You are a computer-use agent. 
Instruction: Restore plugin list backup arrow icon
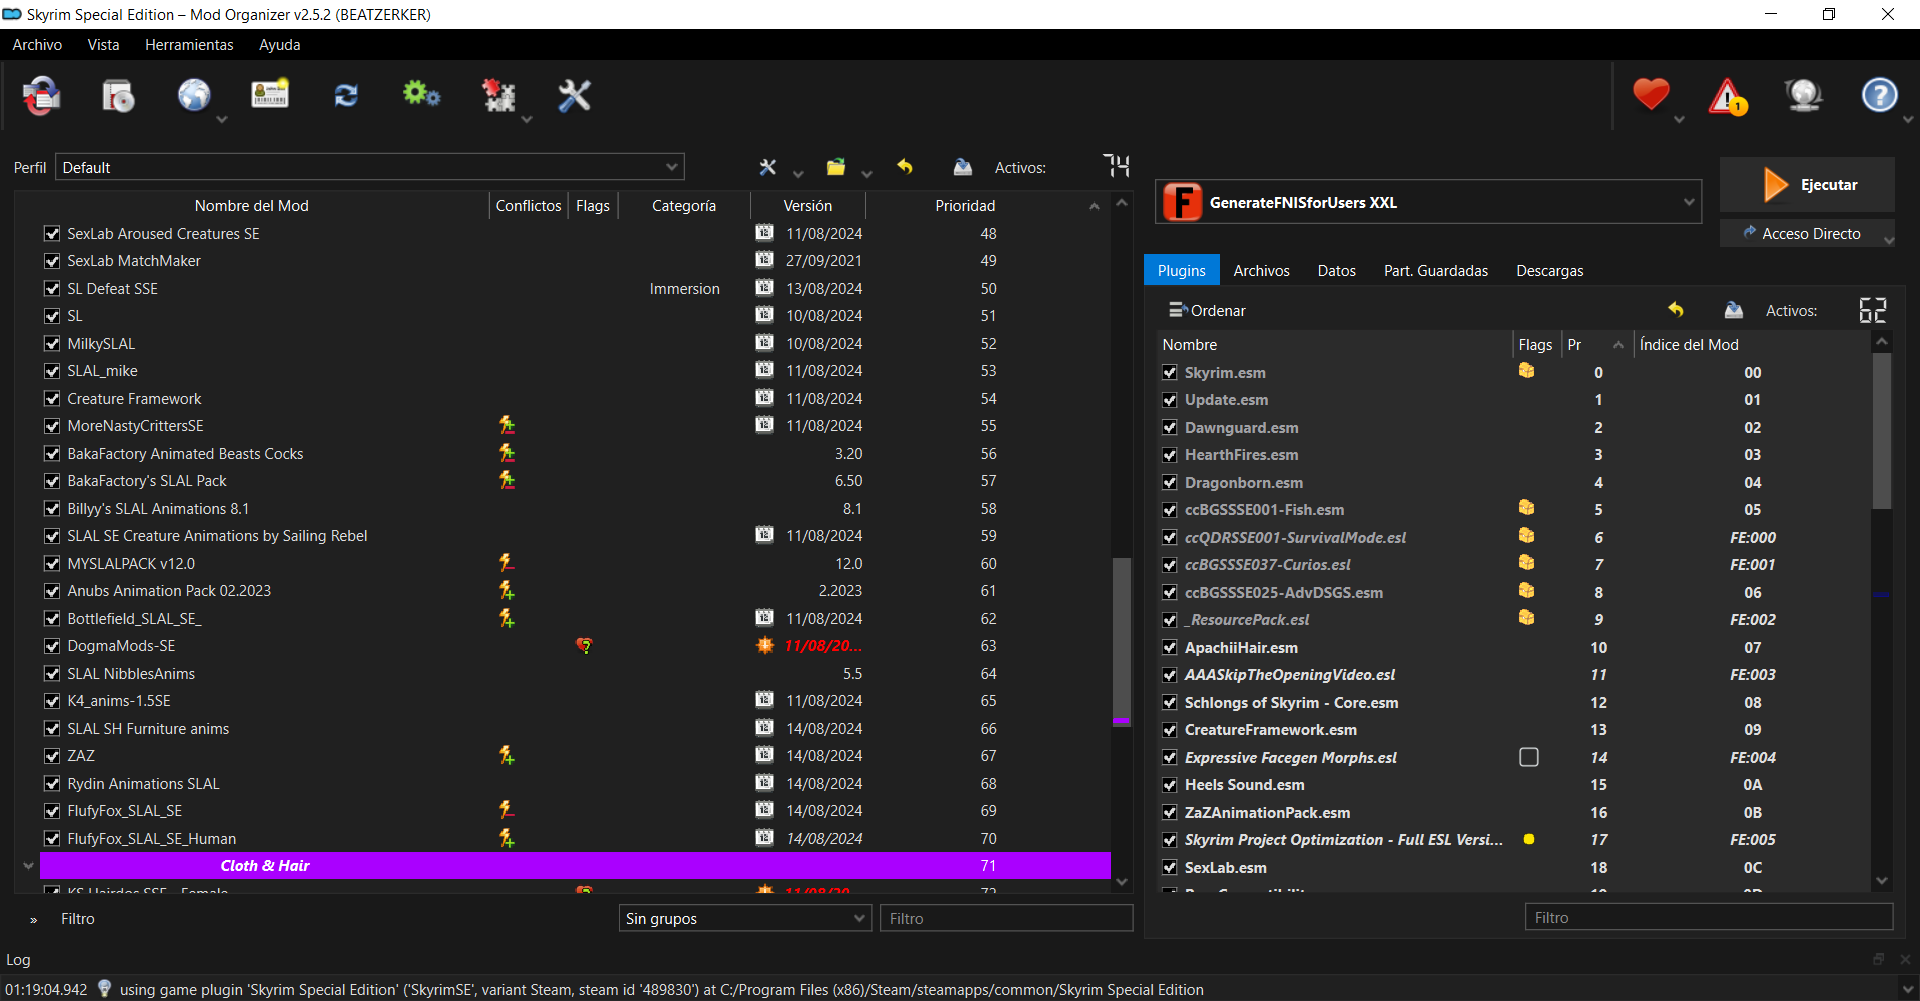1676,310
